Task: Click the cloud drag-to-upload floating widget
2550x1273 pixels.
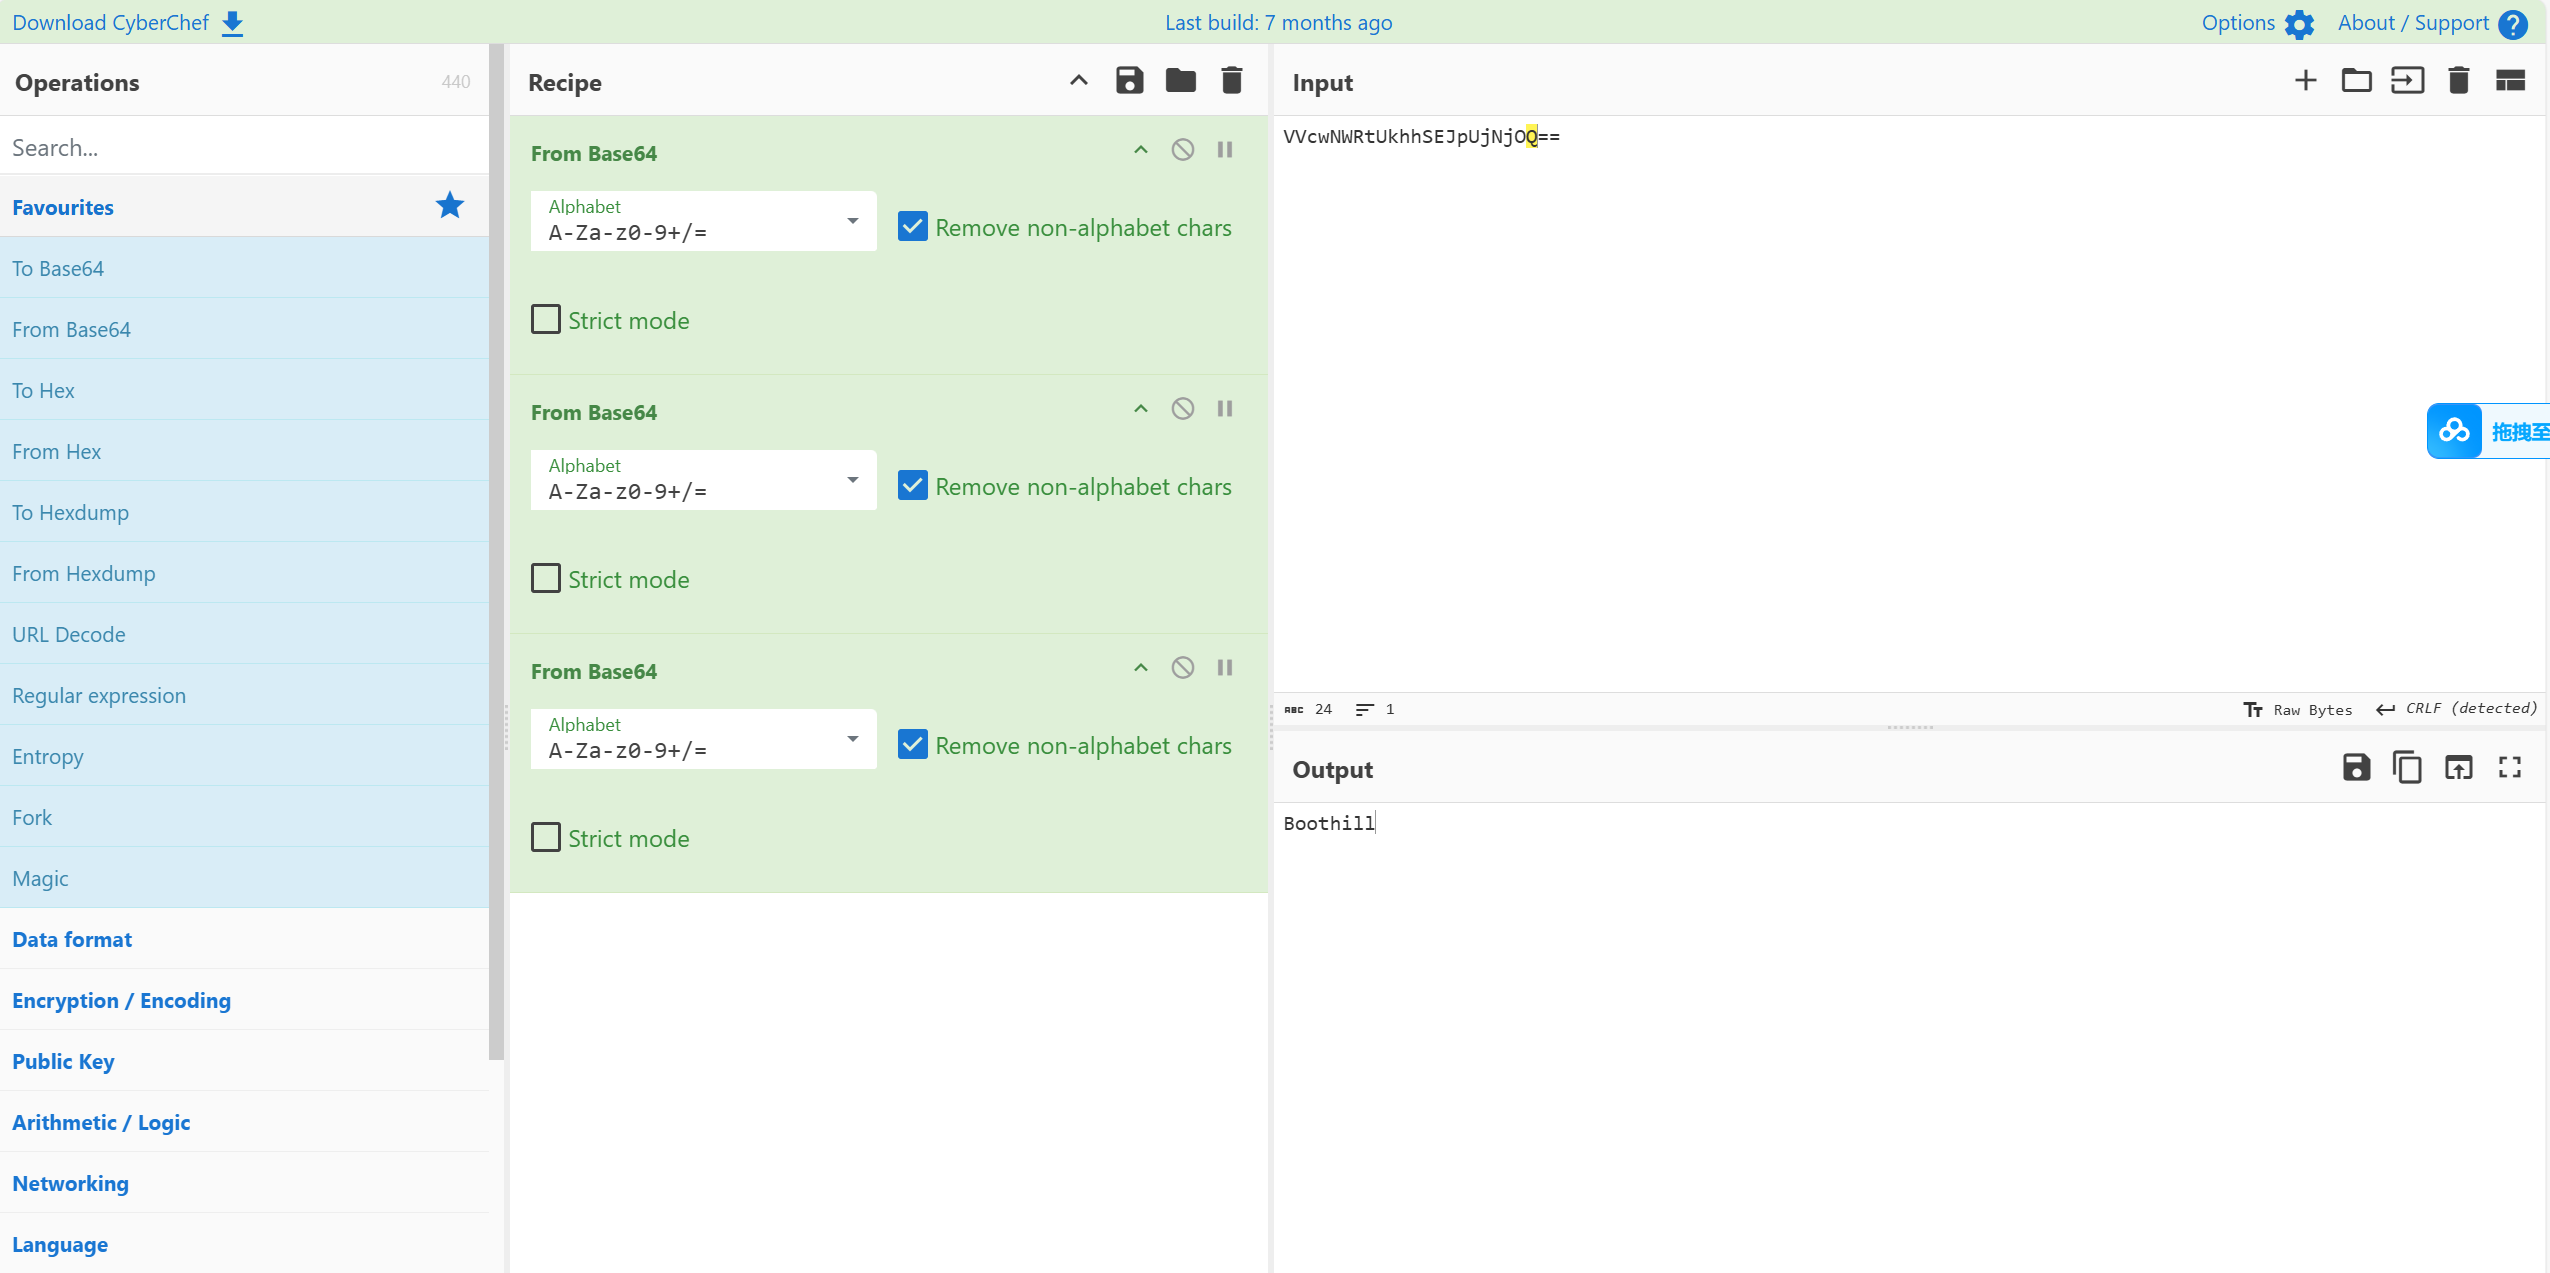Action: pyautogui.click(x=2488, y=431)
